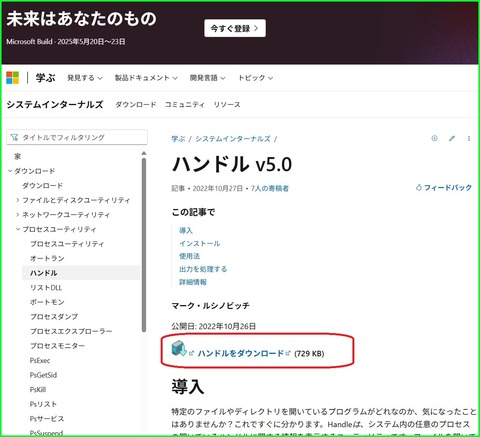This screenshot has width=480, height=437.
Task: Click the 7人の寄稿者 contributors link
Action: tap(270, 188)
